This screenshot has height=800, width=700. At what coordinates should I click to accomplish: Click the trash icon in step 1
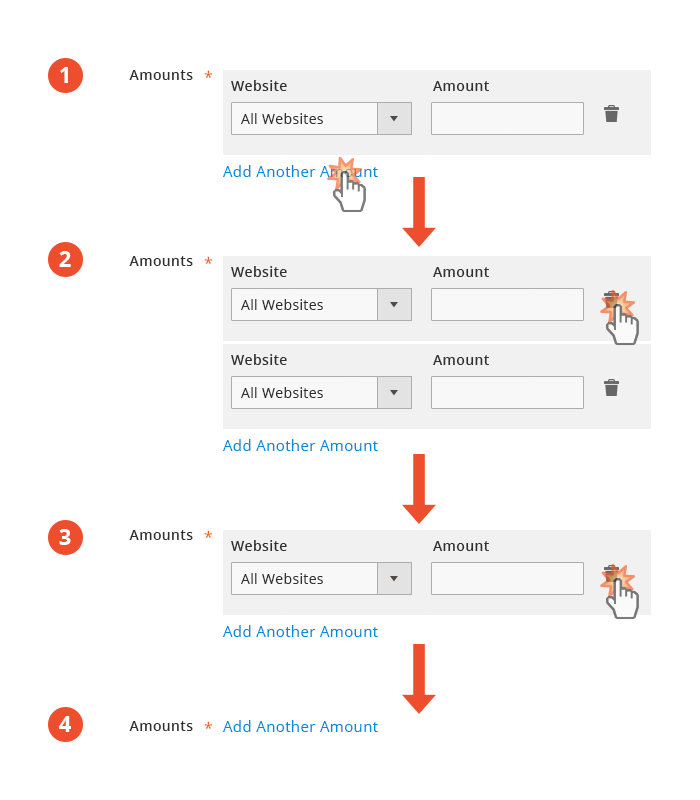click(x=611, y=114)
